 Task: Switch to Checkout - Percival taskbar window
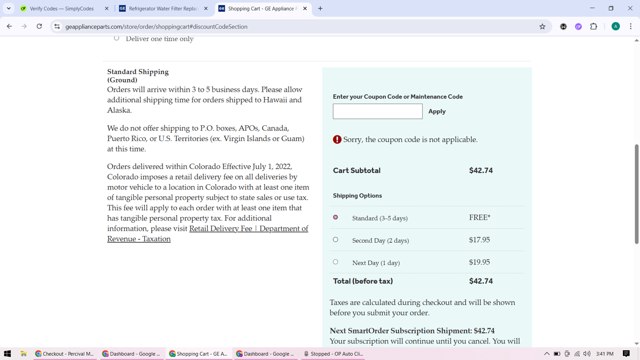[x=64, y=353]
